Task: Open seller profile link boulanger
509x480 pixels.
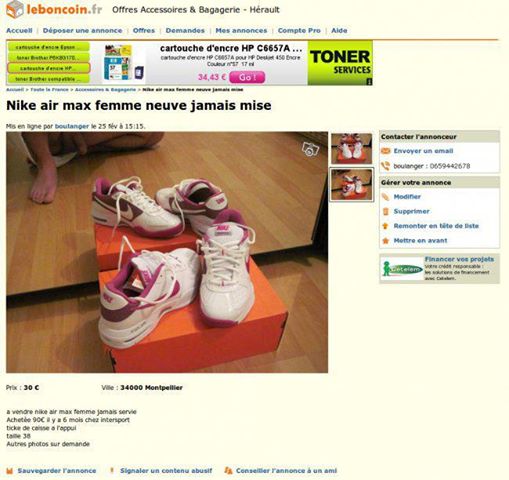Action: [x=72, y=126]
